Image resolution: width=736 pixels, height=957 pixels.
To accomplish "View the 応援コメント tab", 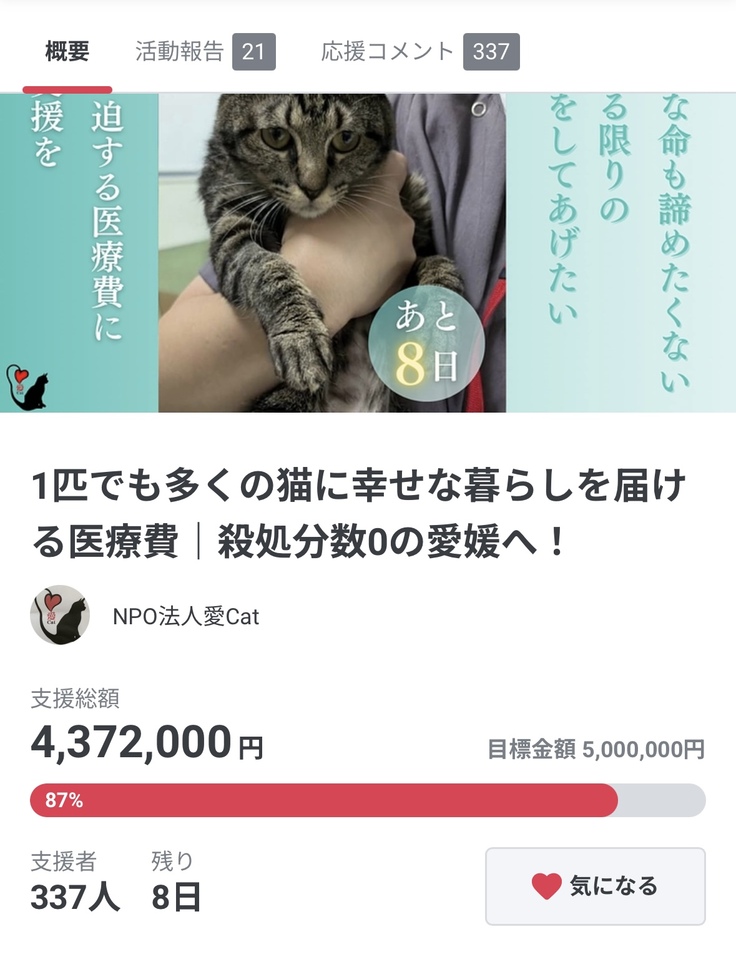I will [388, 52].
